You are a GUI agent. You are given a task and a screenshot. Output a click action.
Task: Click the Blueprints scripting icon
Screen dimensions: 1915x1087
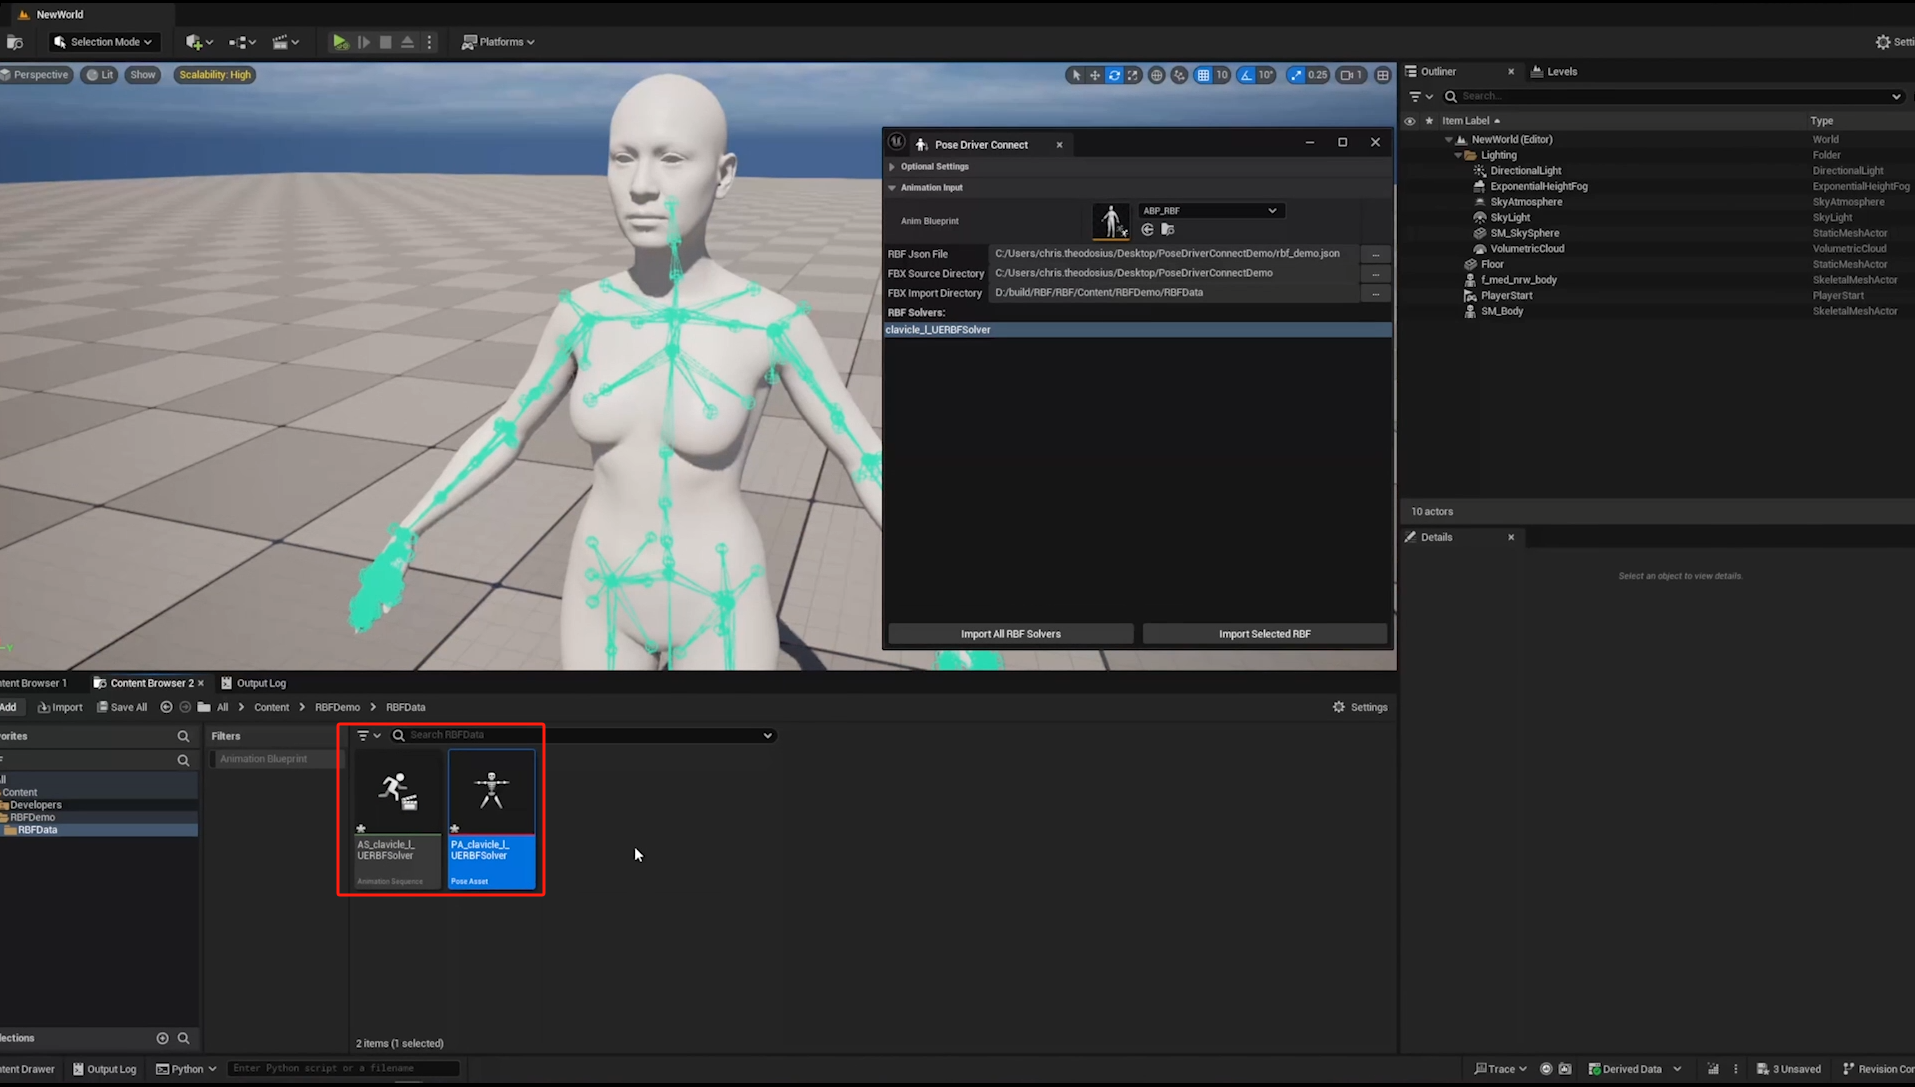click(237, 42)
